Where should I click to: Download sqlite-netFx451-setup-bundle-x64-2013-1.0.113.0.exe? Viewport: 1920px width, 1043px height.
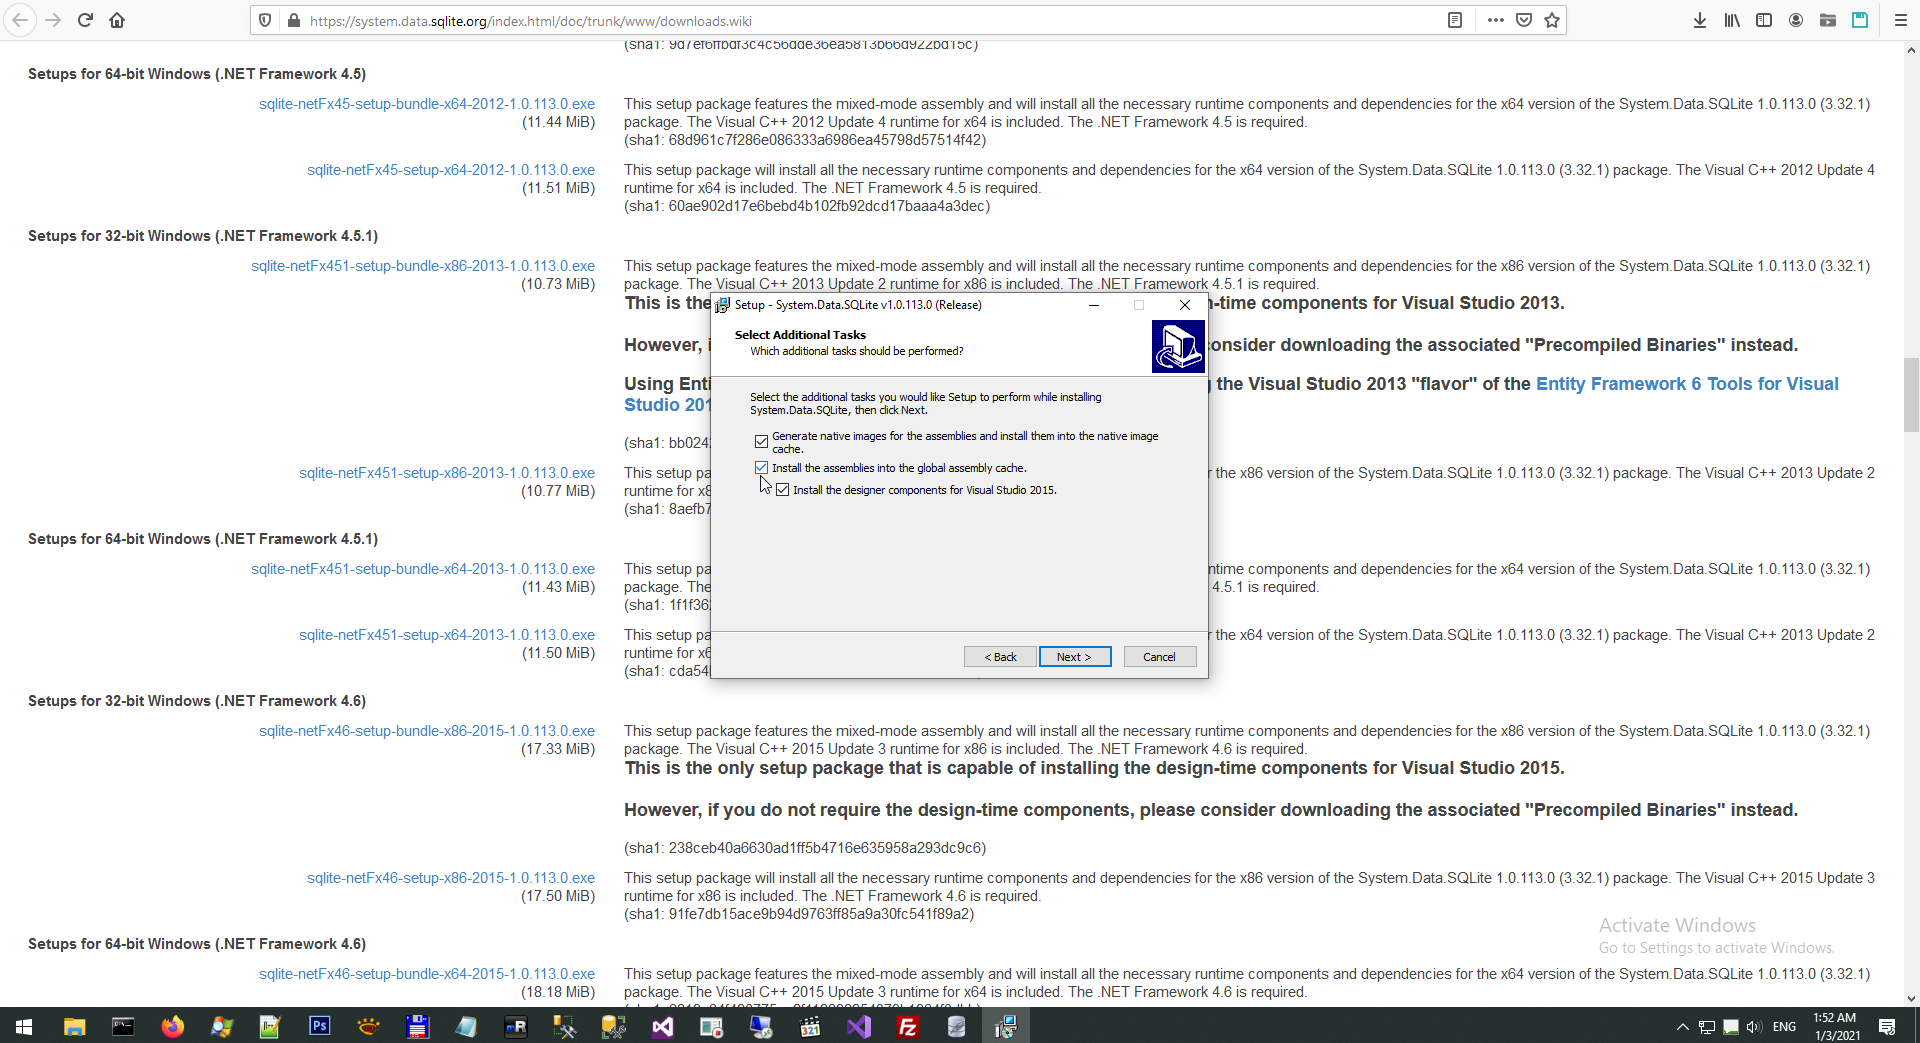(423, 569)
